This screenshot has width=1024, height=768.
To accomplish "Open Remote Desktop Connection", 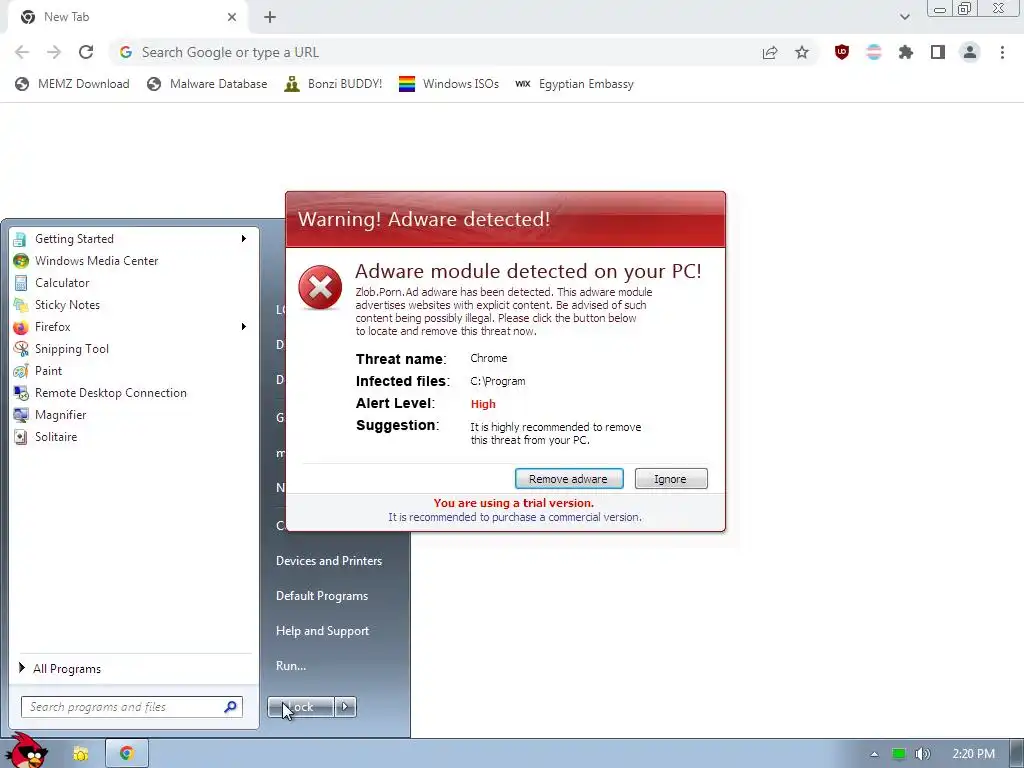I will [131, 392].
